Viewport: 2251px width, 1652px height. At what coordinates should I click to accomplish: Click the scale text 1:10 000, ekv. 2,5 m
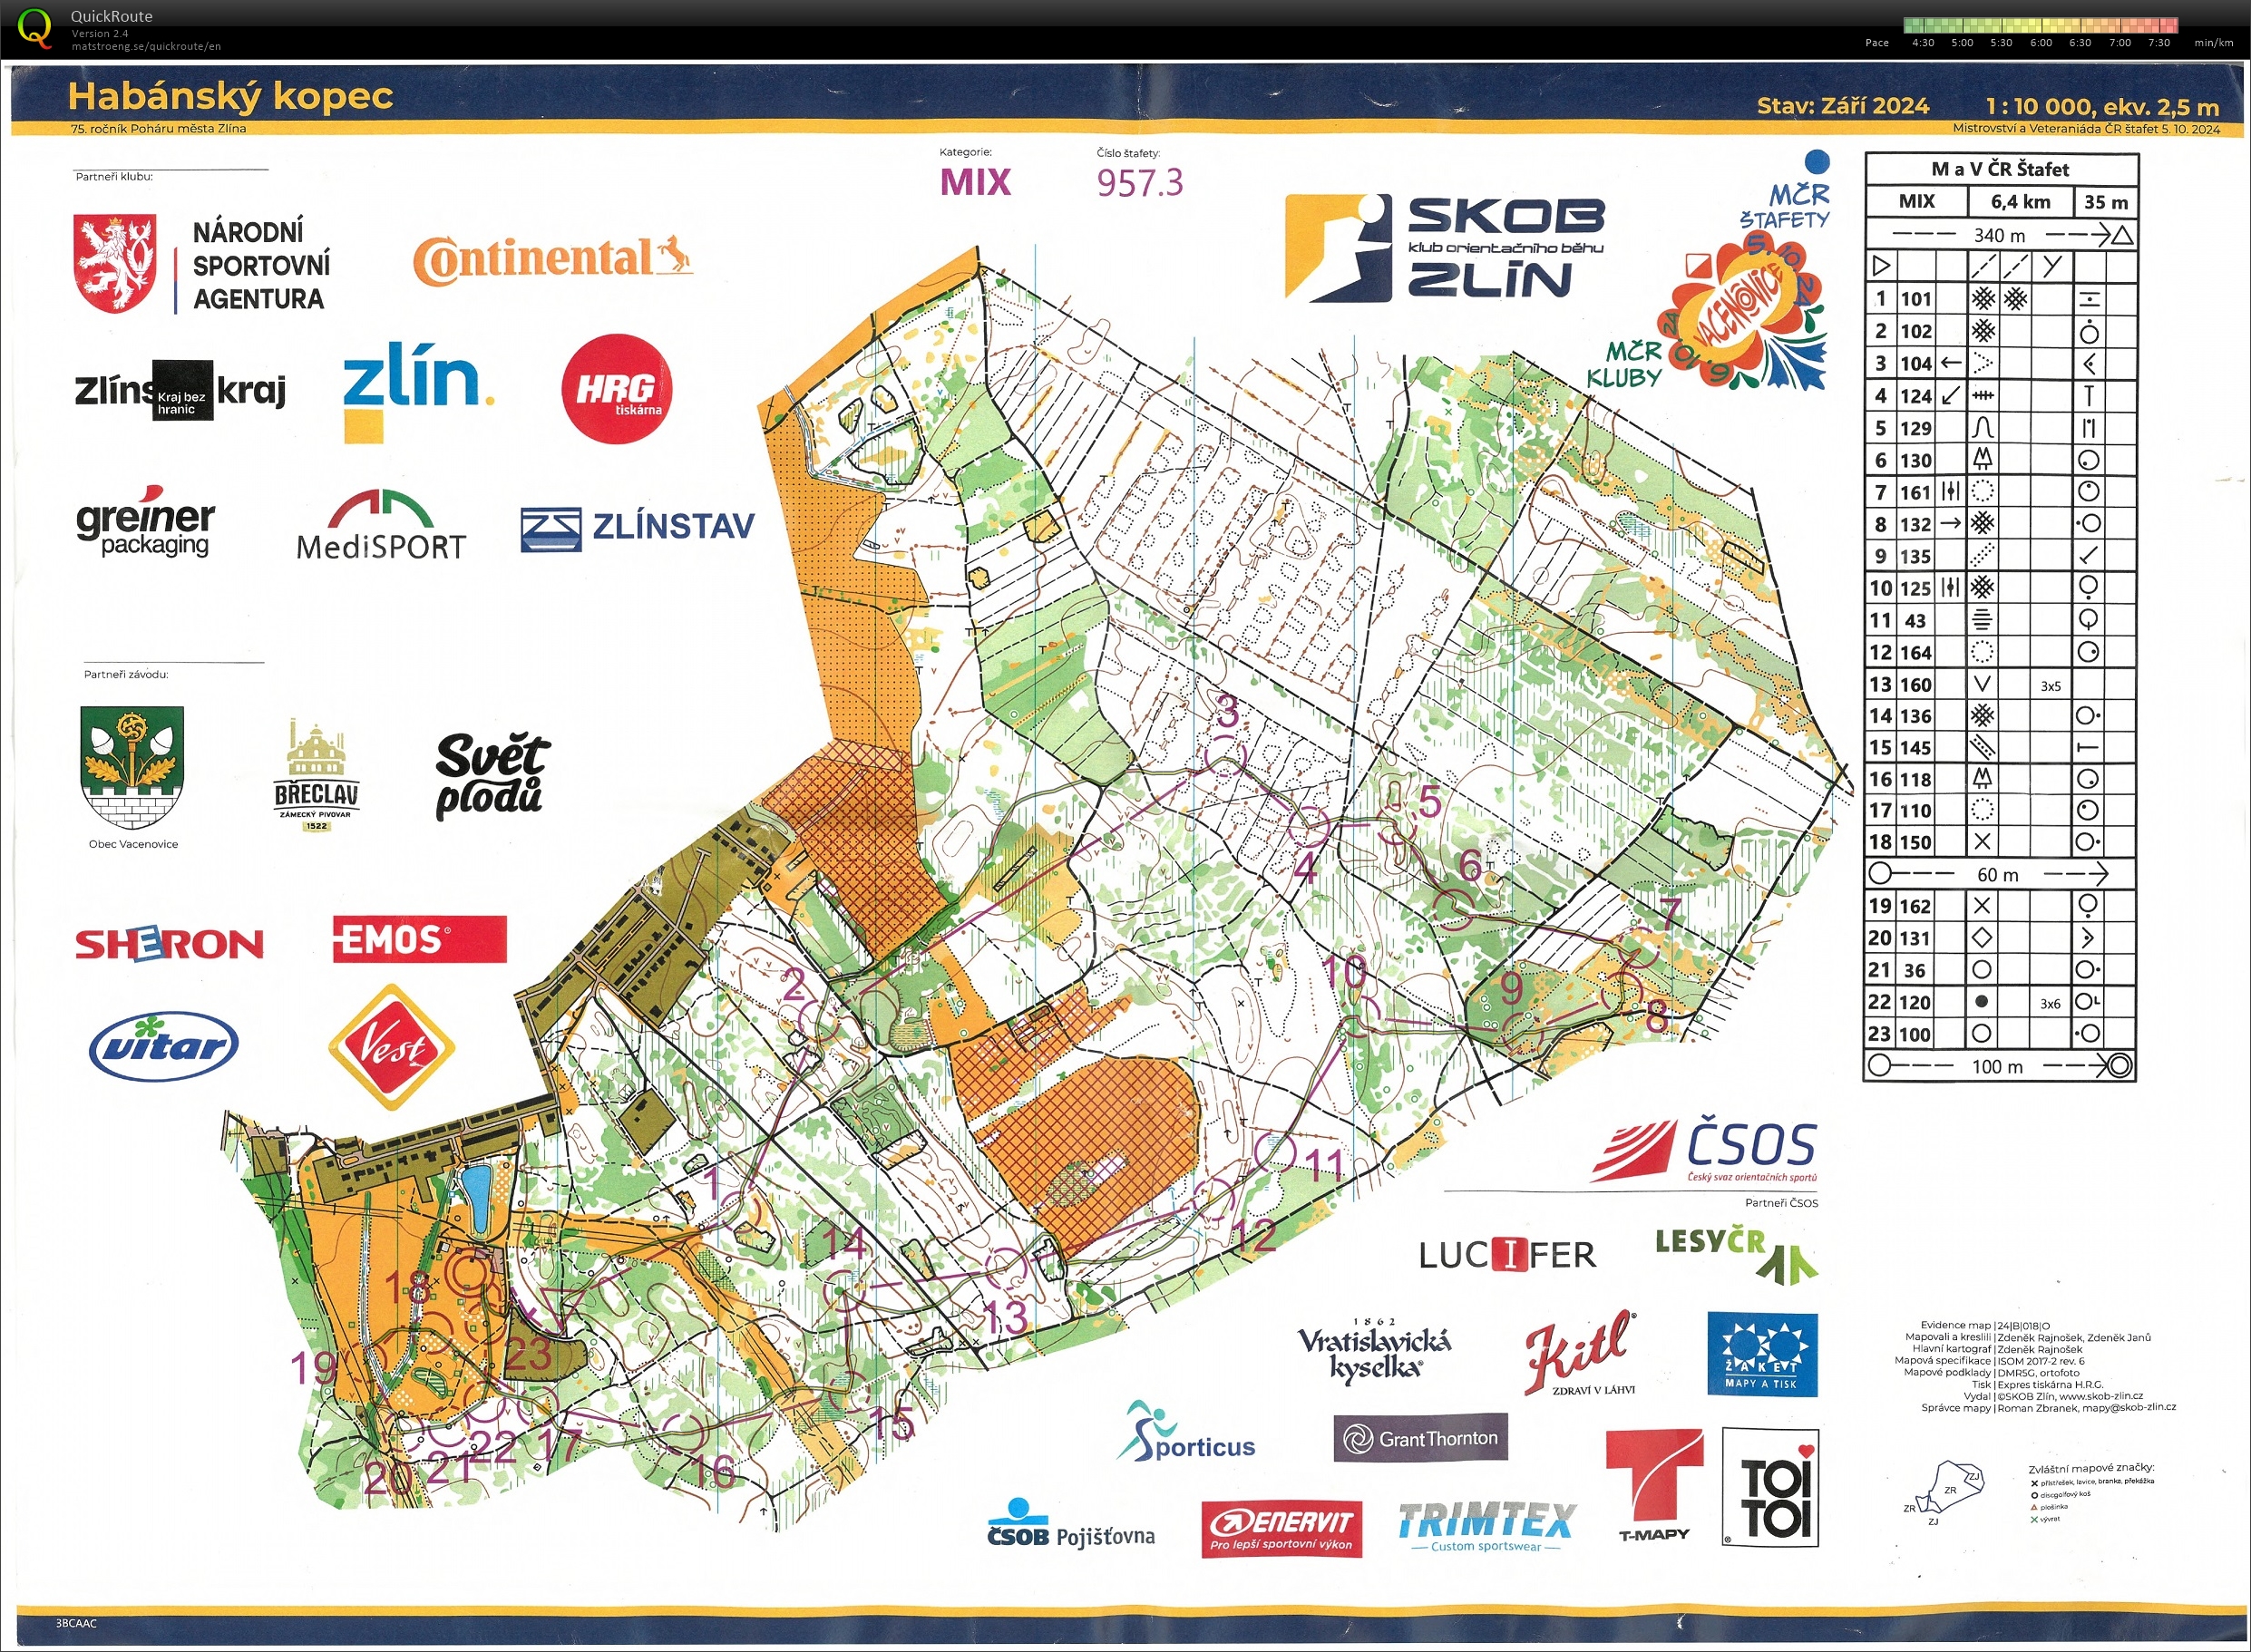pyautogui.click(x=2102, y=106)
